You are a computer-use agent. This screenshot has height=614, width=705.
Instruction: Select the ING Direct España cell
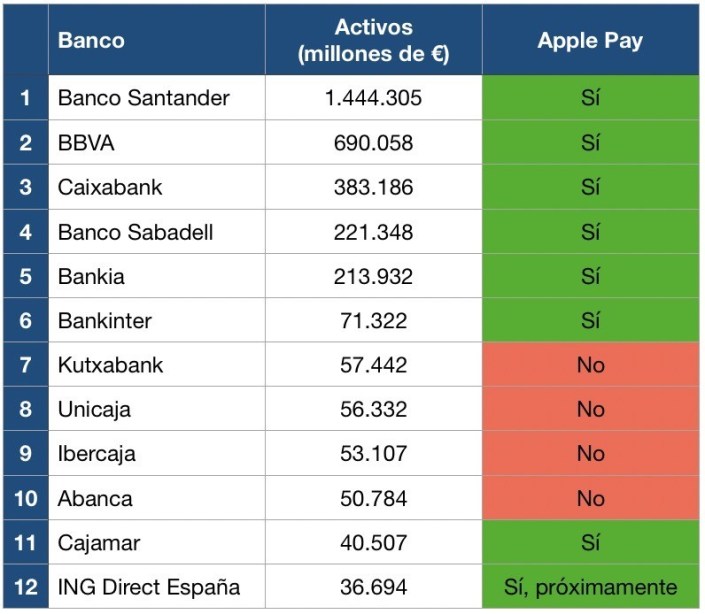coord(148,587)
